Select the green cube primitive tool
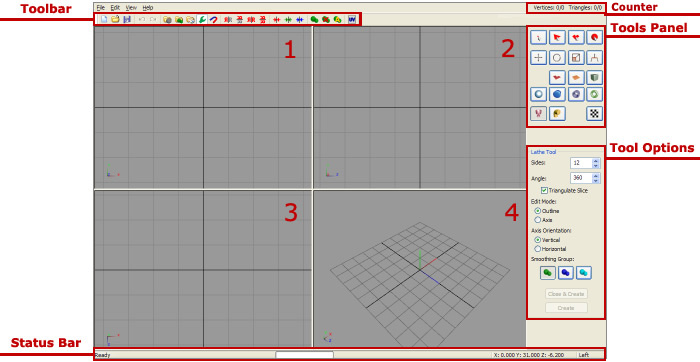Screen dimensions: 700x362 tap(594, 77)
